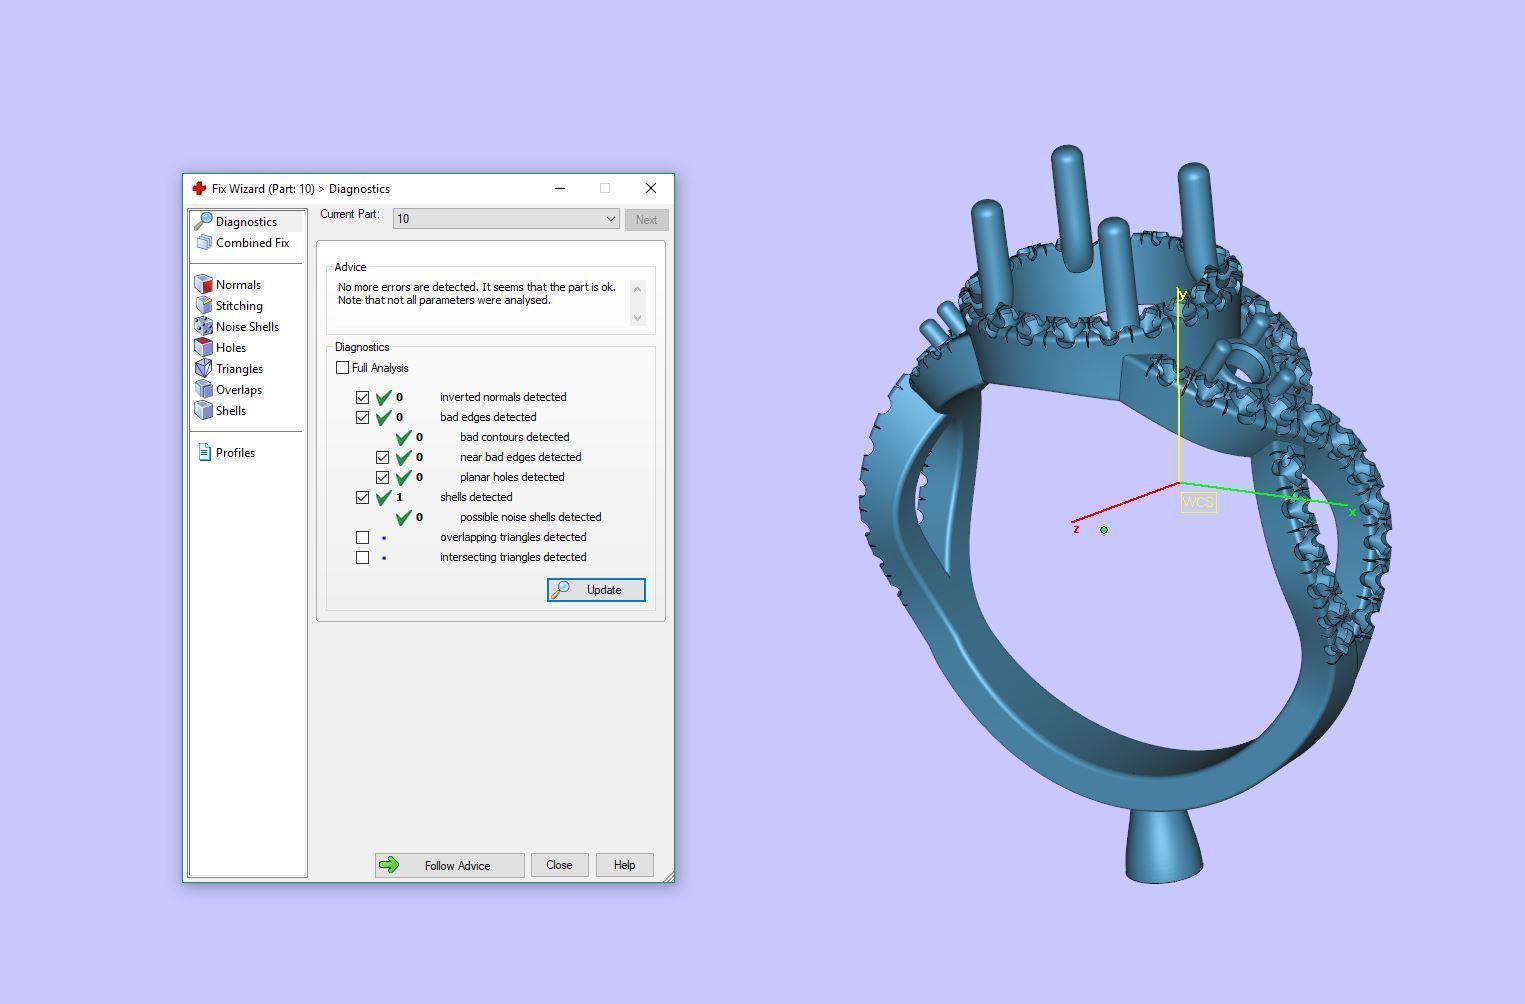The width and height of the screenshot is (1525, 1004).
Task: Select the Triangles fix tool
Action: pyautogui.click(x=230, y=368)
